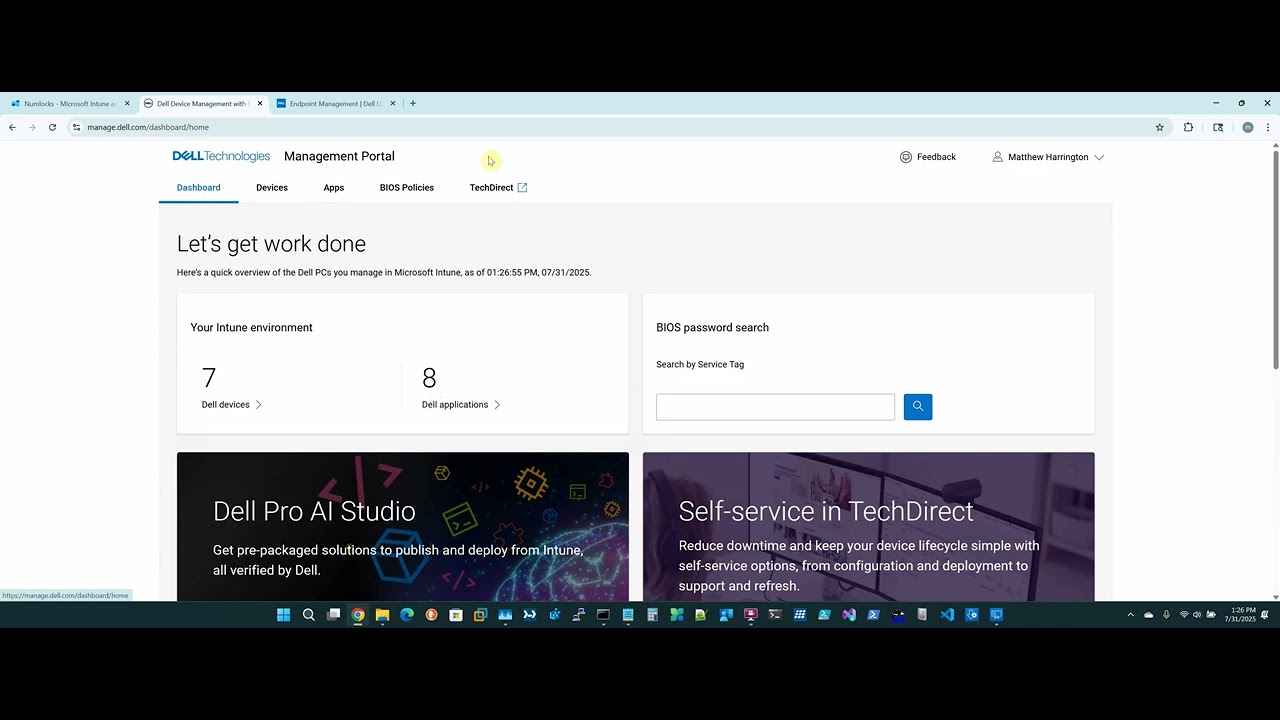Click the TechDirect external link icon

[522, 187]
